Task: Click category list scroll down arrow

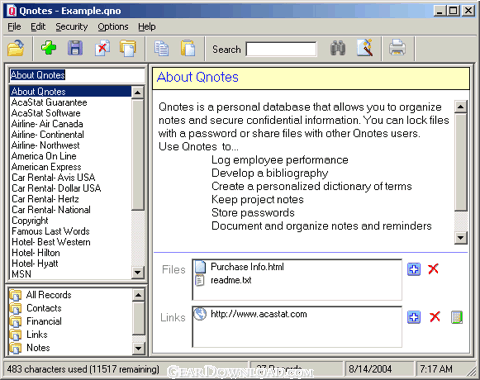Action: coord(139,349)
